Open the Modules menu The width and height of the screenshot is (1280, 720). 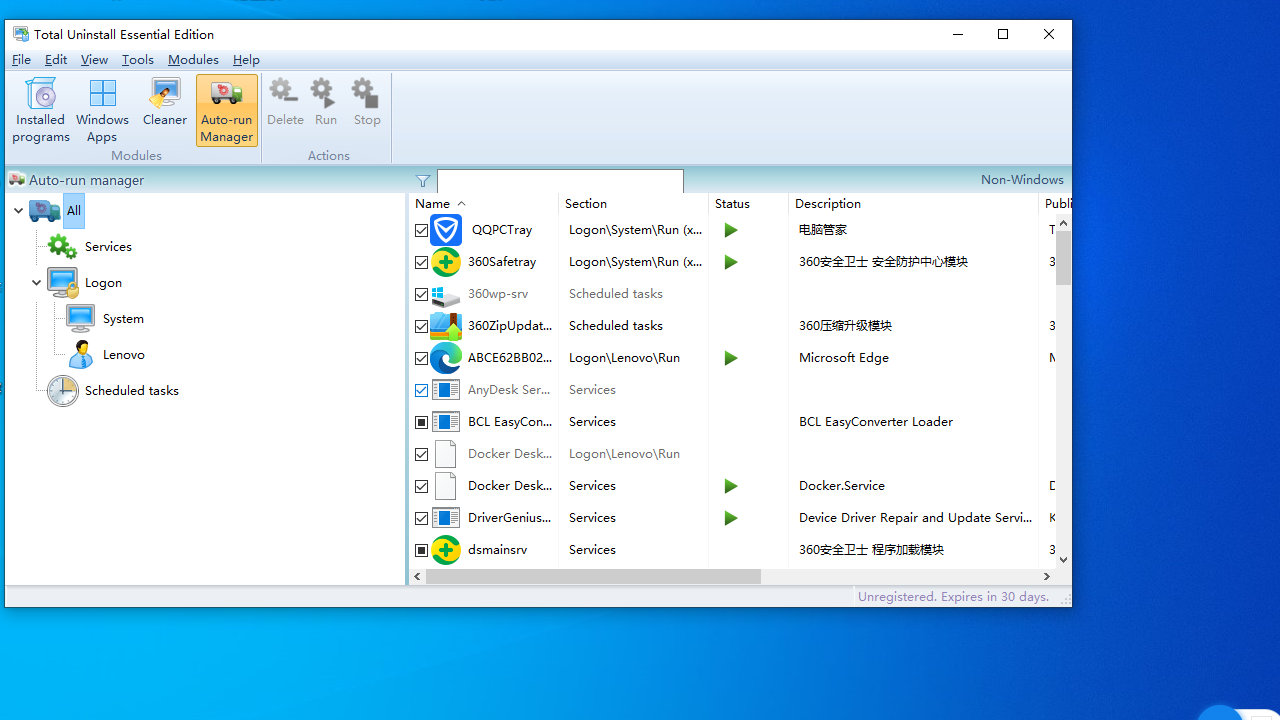pos(193,59)
